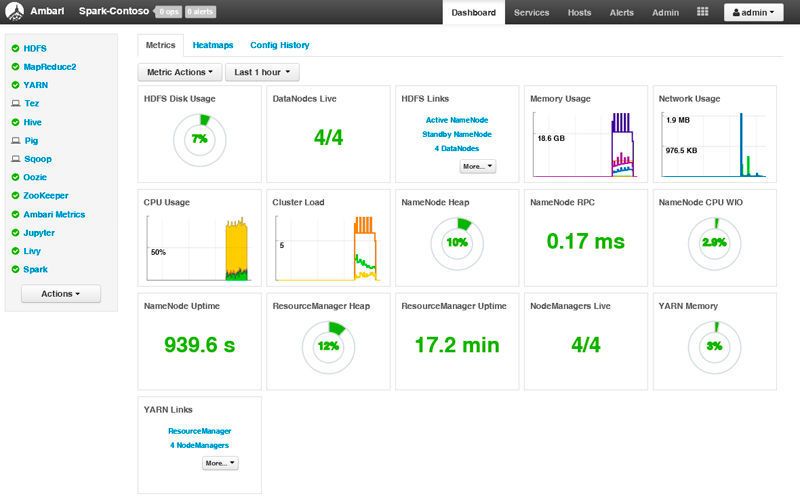Go to the Hosts tab

pyautogui.click(x=579, y=12)
